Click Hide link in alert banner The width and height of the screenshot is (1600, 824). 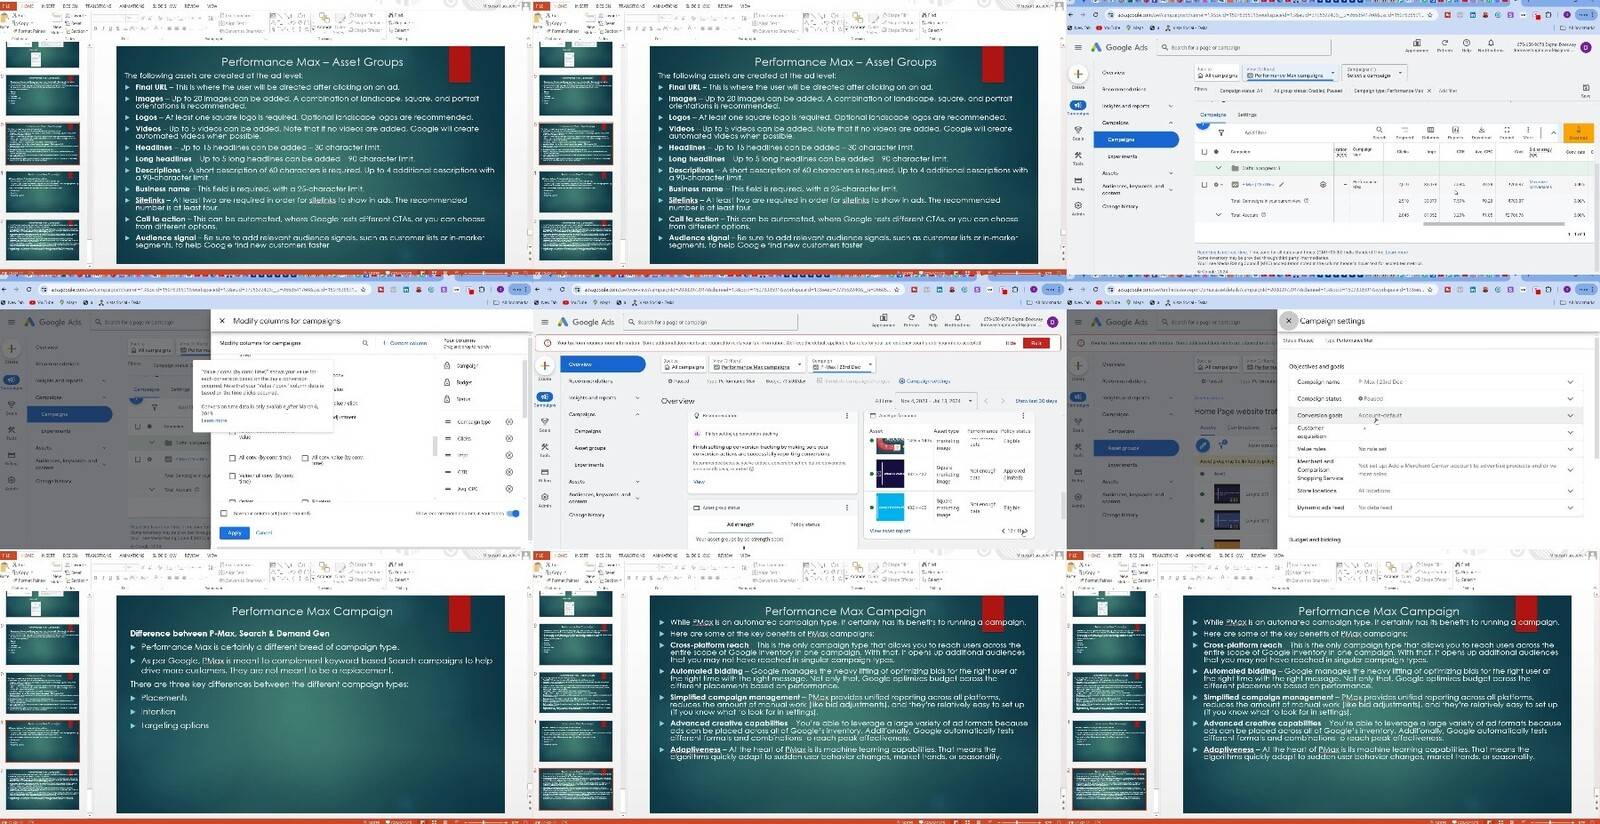click(1010, 343)
